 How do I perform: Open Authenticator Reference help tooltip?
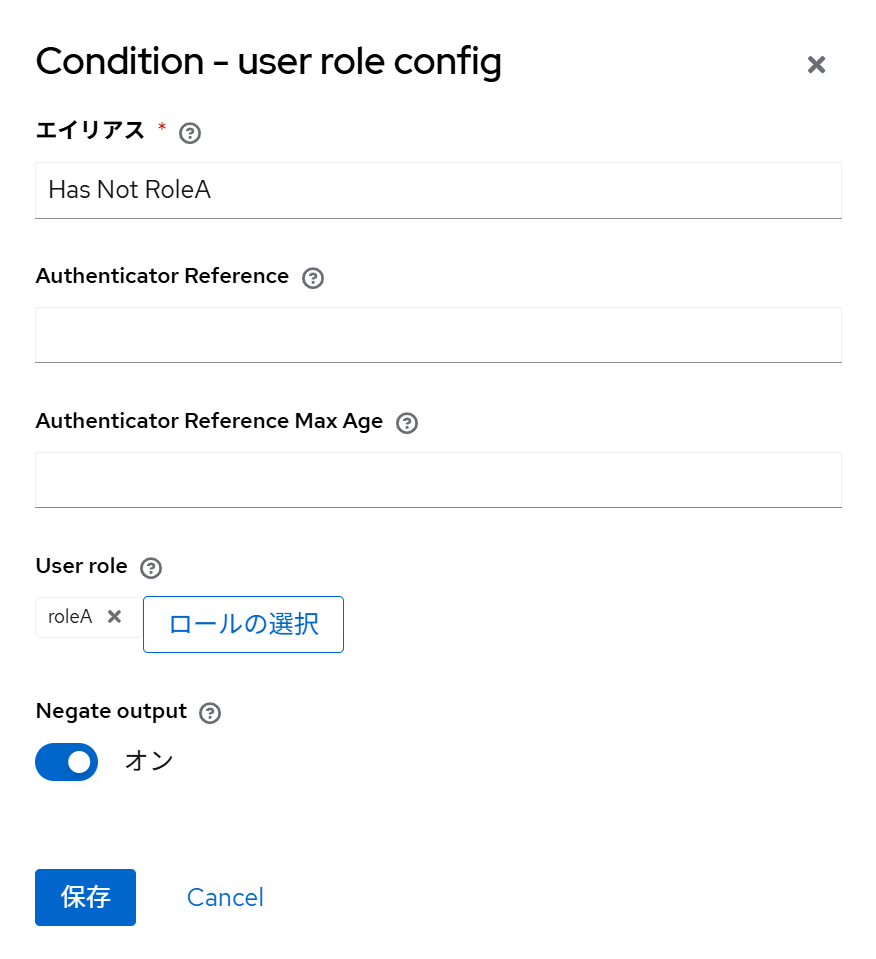tap(313, 278)
